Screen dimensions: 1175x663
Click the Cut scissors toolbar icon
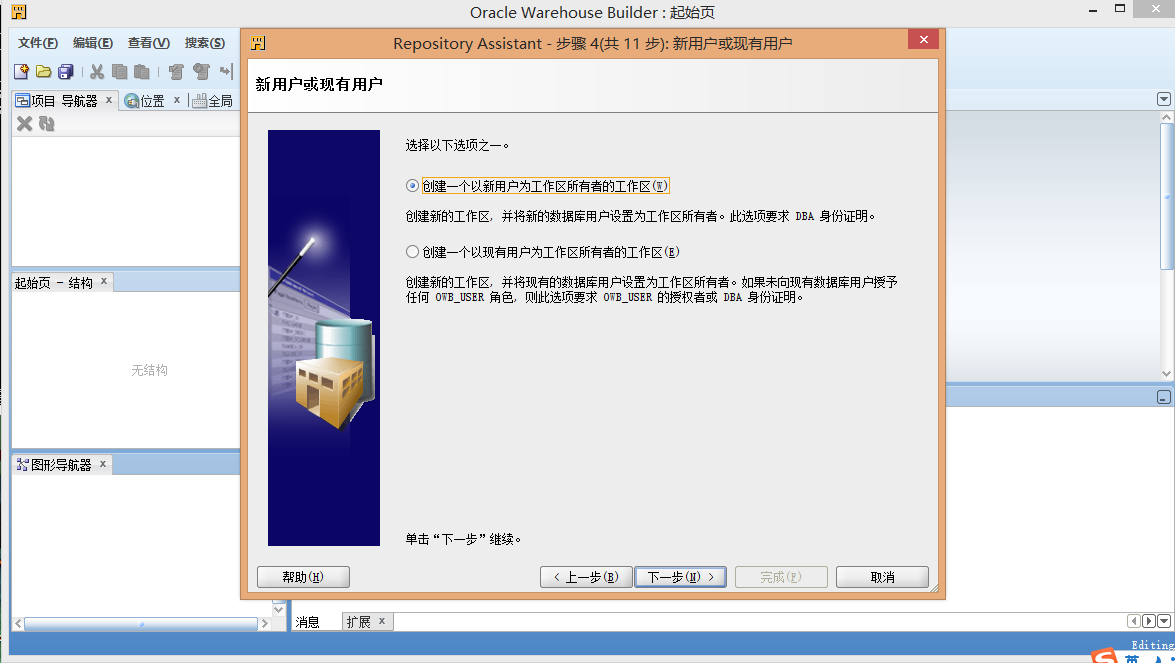pos(97,71)
